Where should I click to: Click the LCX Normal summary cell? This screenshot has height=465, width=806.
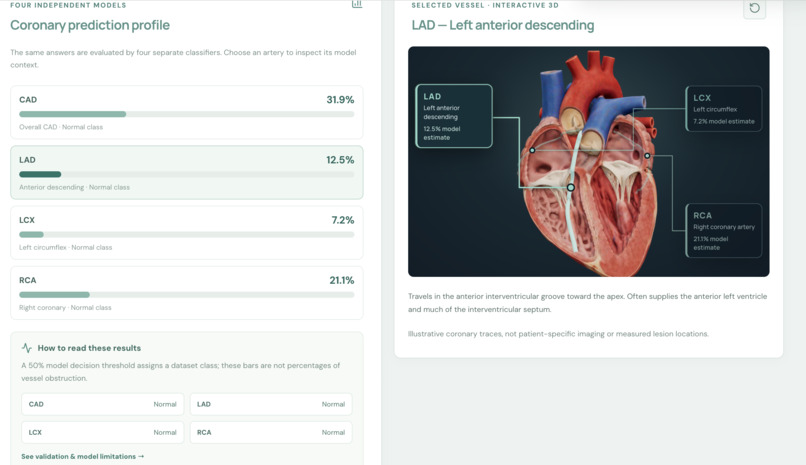coord(103,433)
